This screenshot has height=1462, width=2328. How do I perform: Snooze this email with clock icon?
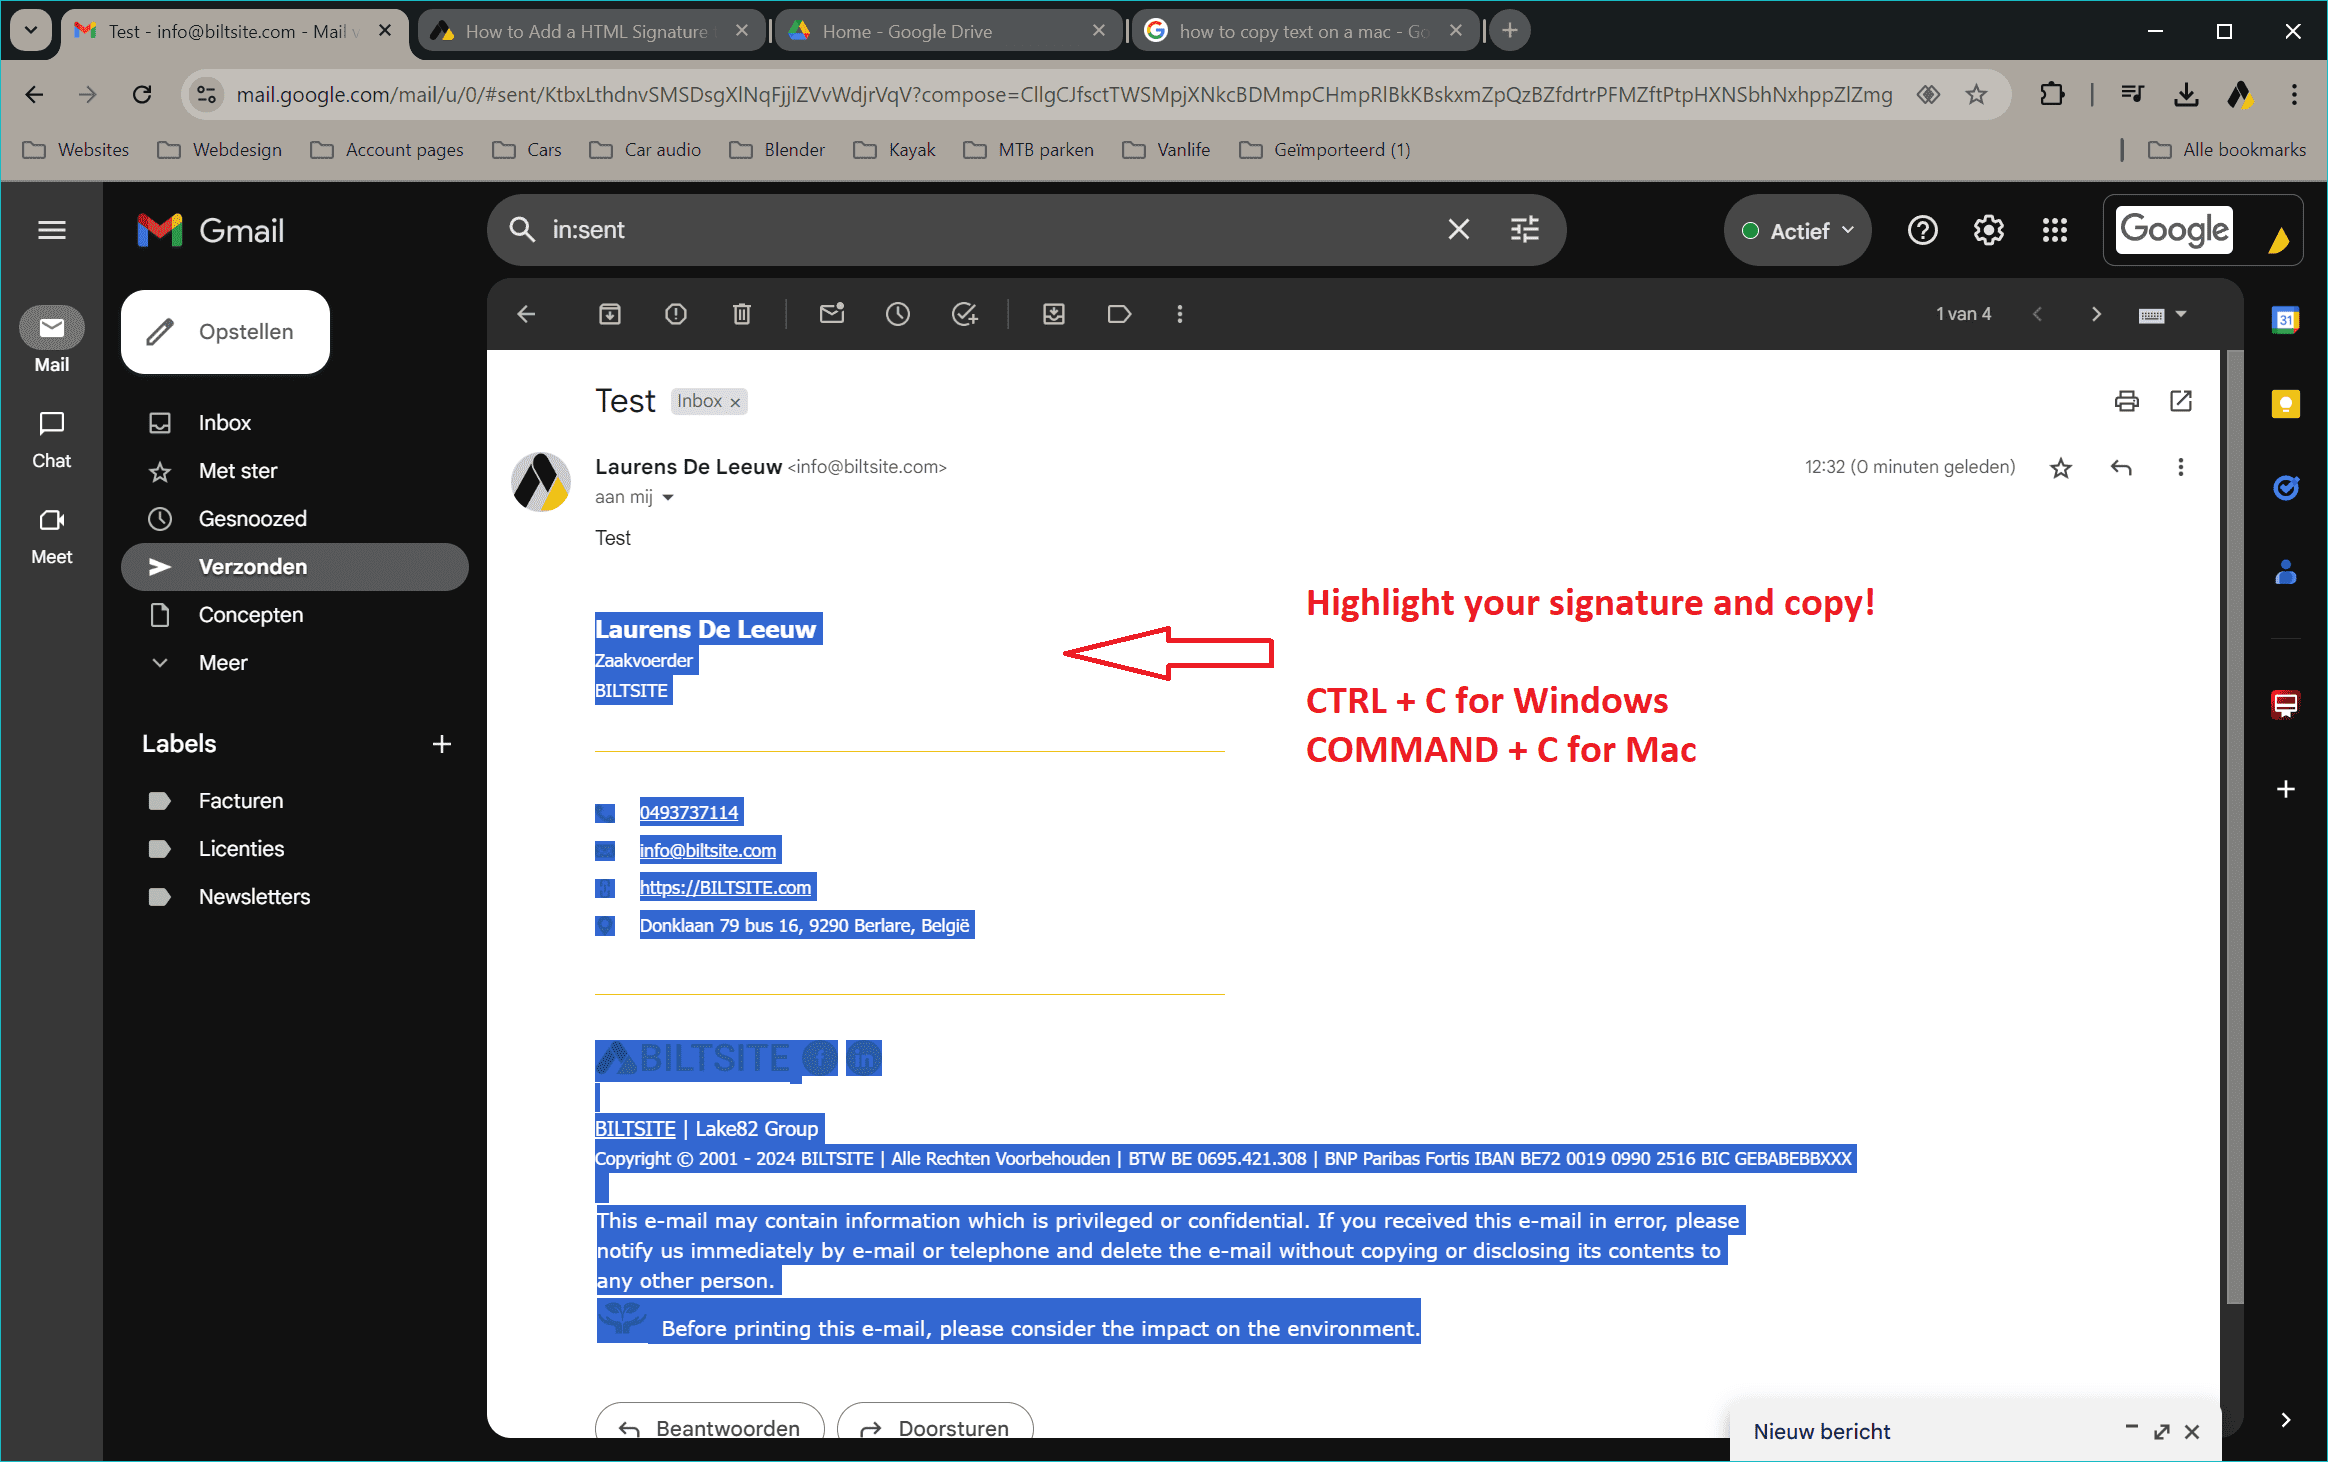(x=898, y=314)
